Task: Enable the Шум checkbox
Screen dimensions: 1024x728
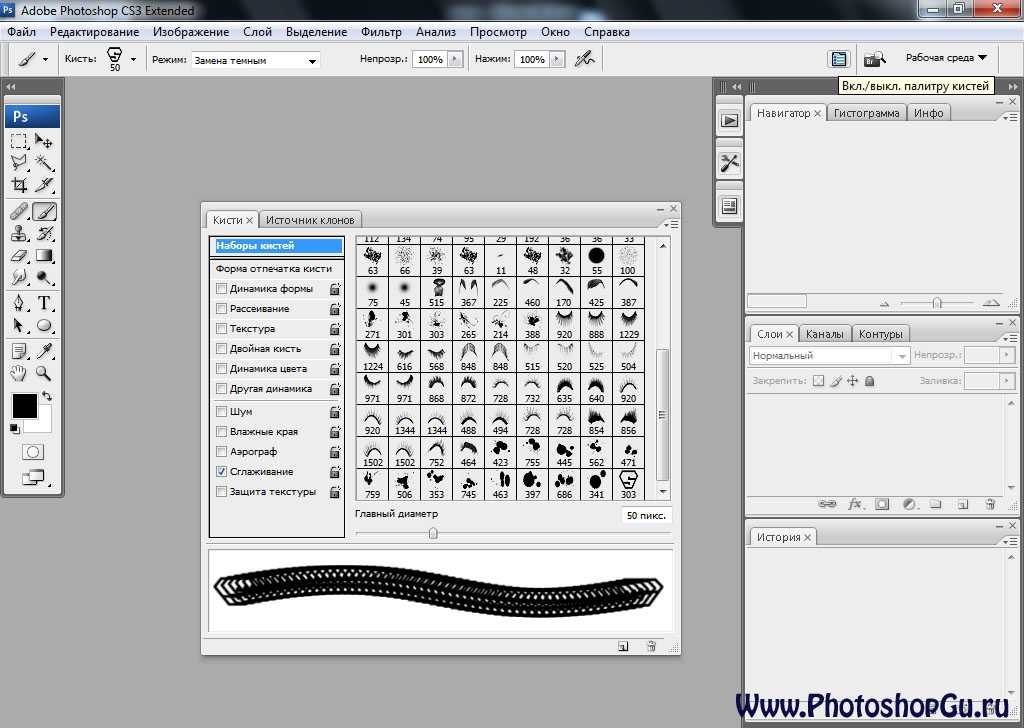Action: (221, 411)
